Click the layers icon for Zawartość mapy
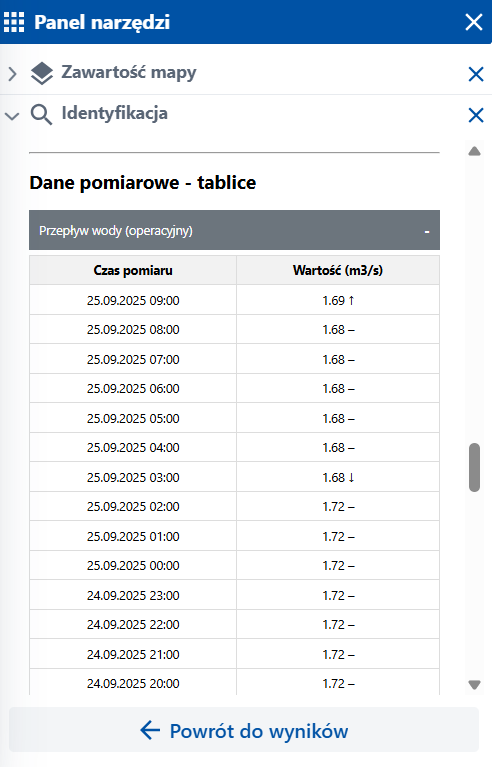 [42, 73]
